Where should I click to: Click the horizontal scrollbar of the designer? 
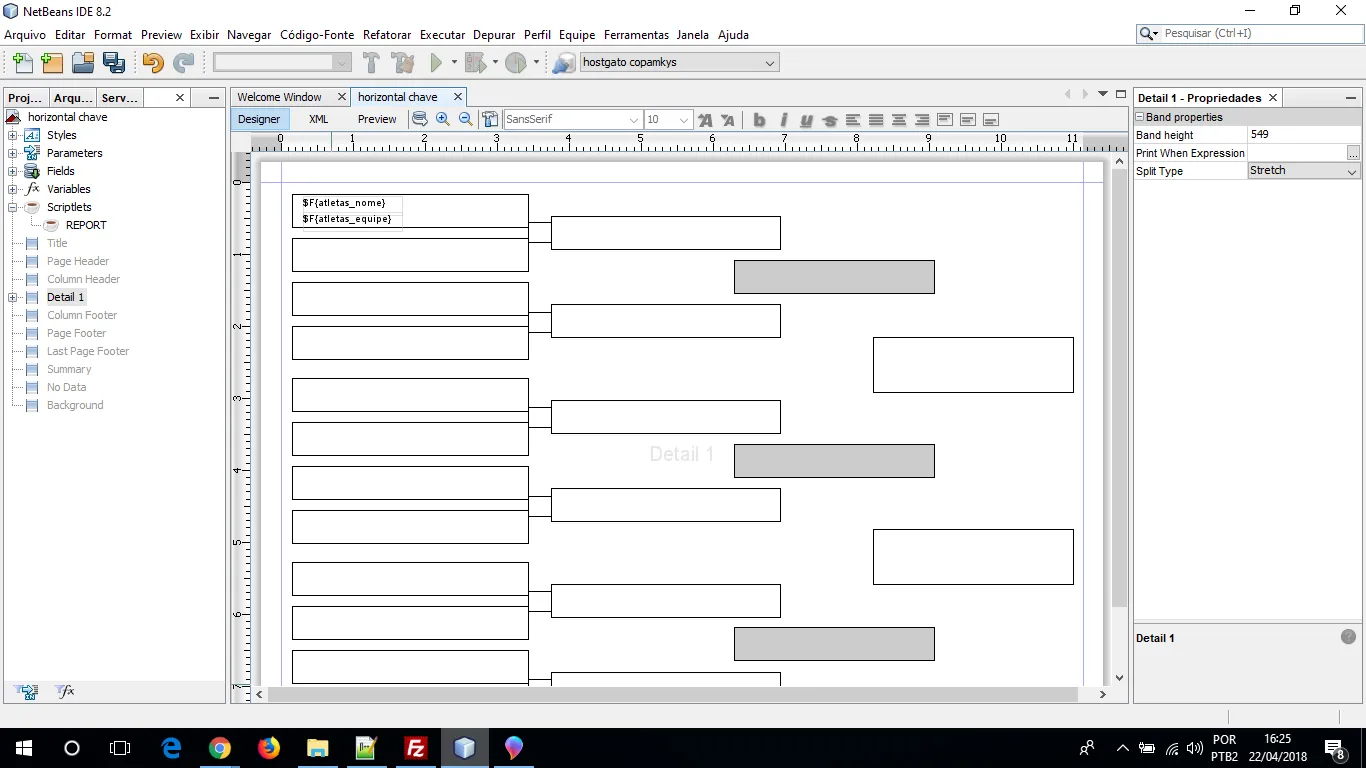(x=672, y=694)
